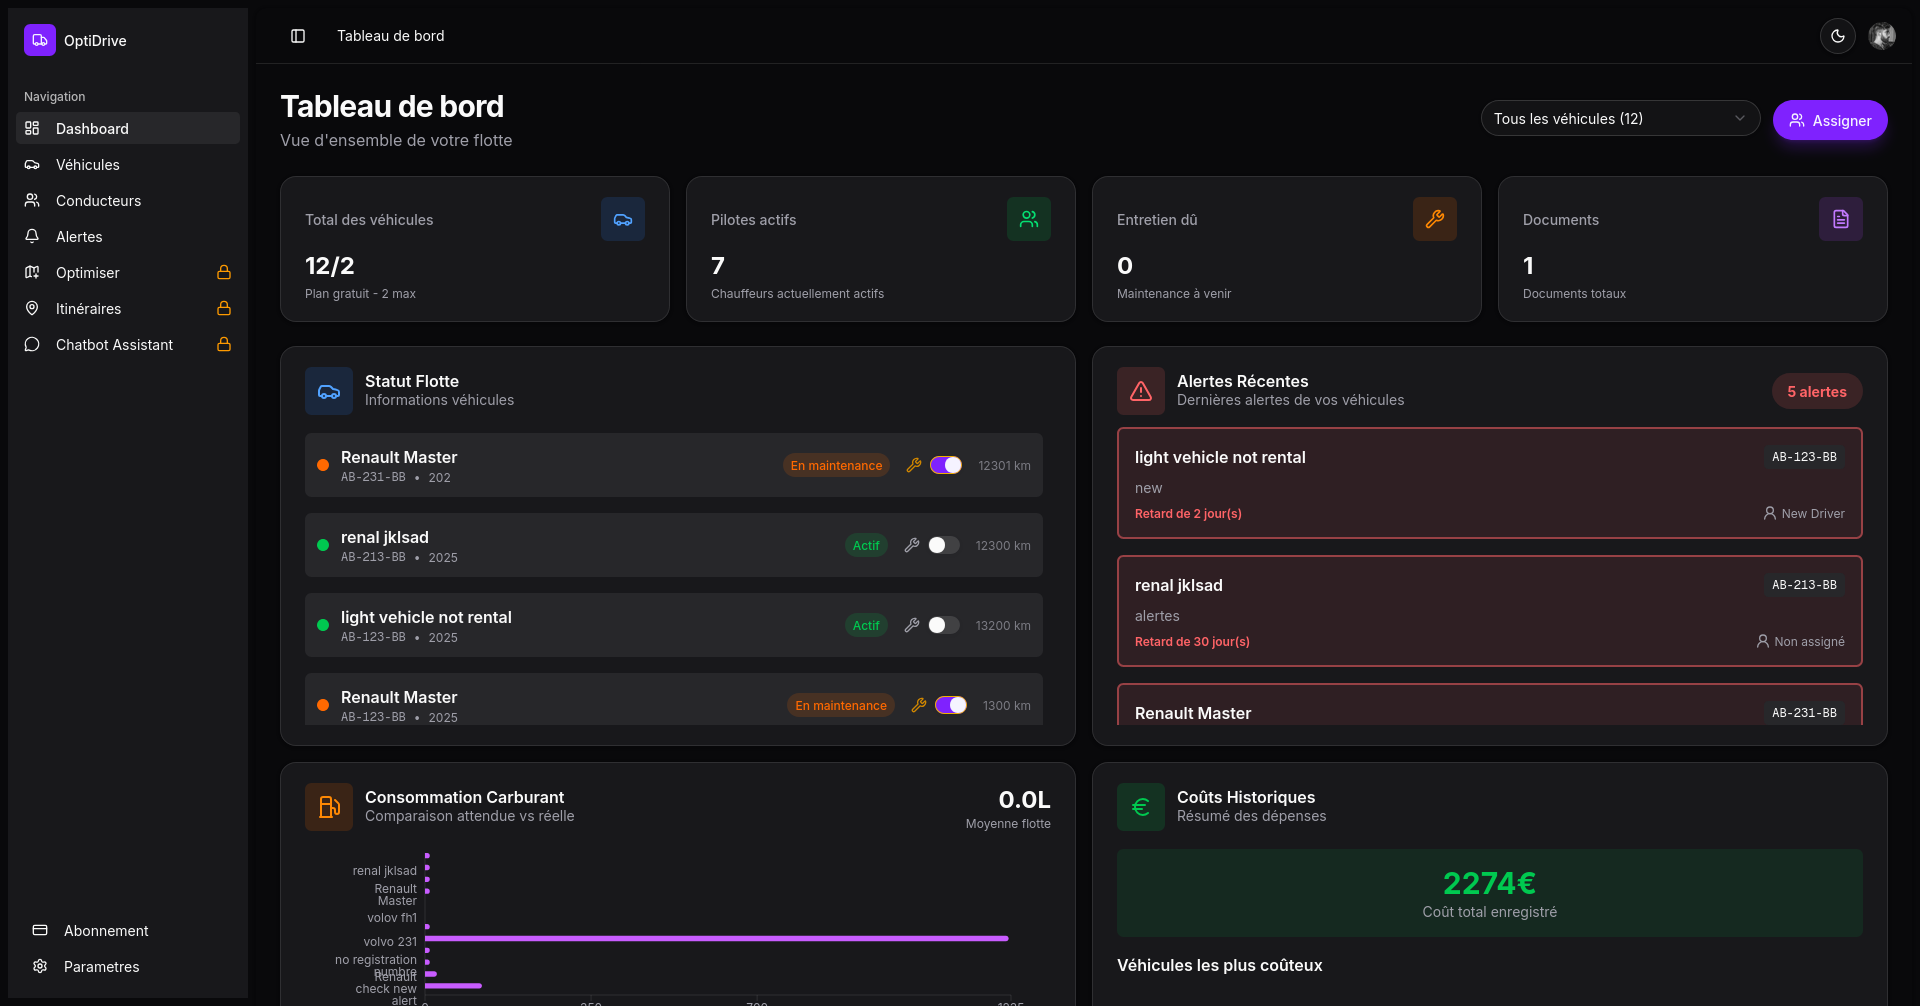Click the Consommation Carburant fuel pump icon
This screenshot has height=1006, width=1920.
coord(329,807)
